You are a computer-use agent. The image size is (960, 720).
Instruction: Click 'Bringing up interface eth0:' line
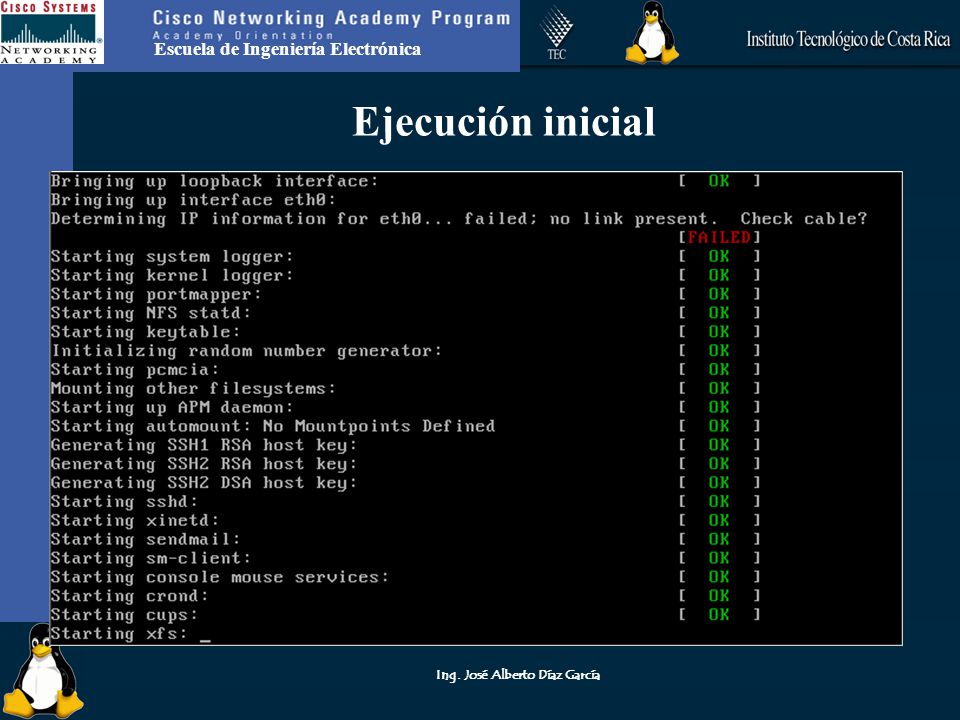coord(193,200)
